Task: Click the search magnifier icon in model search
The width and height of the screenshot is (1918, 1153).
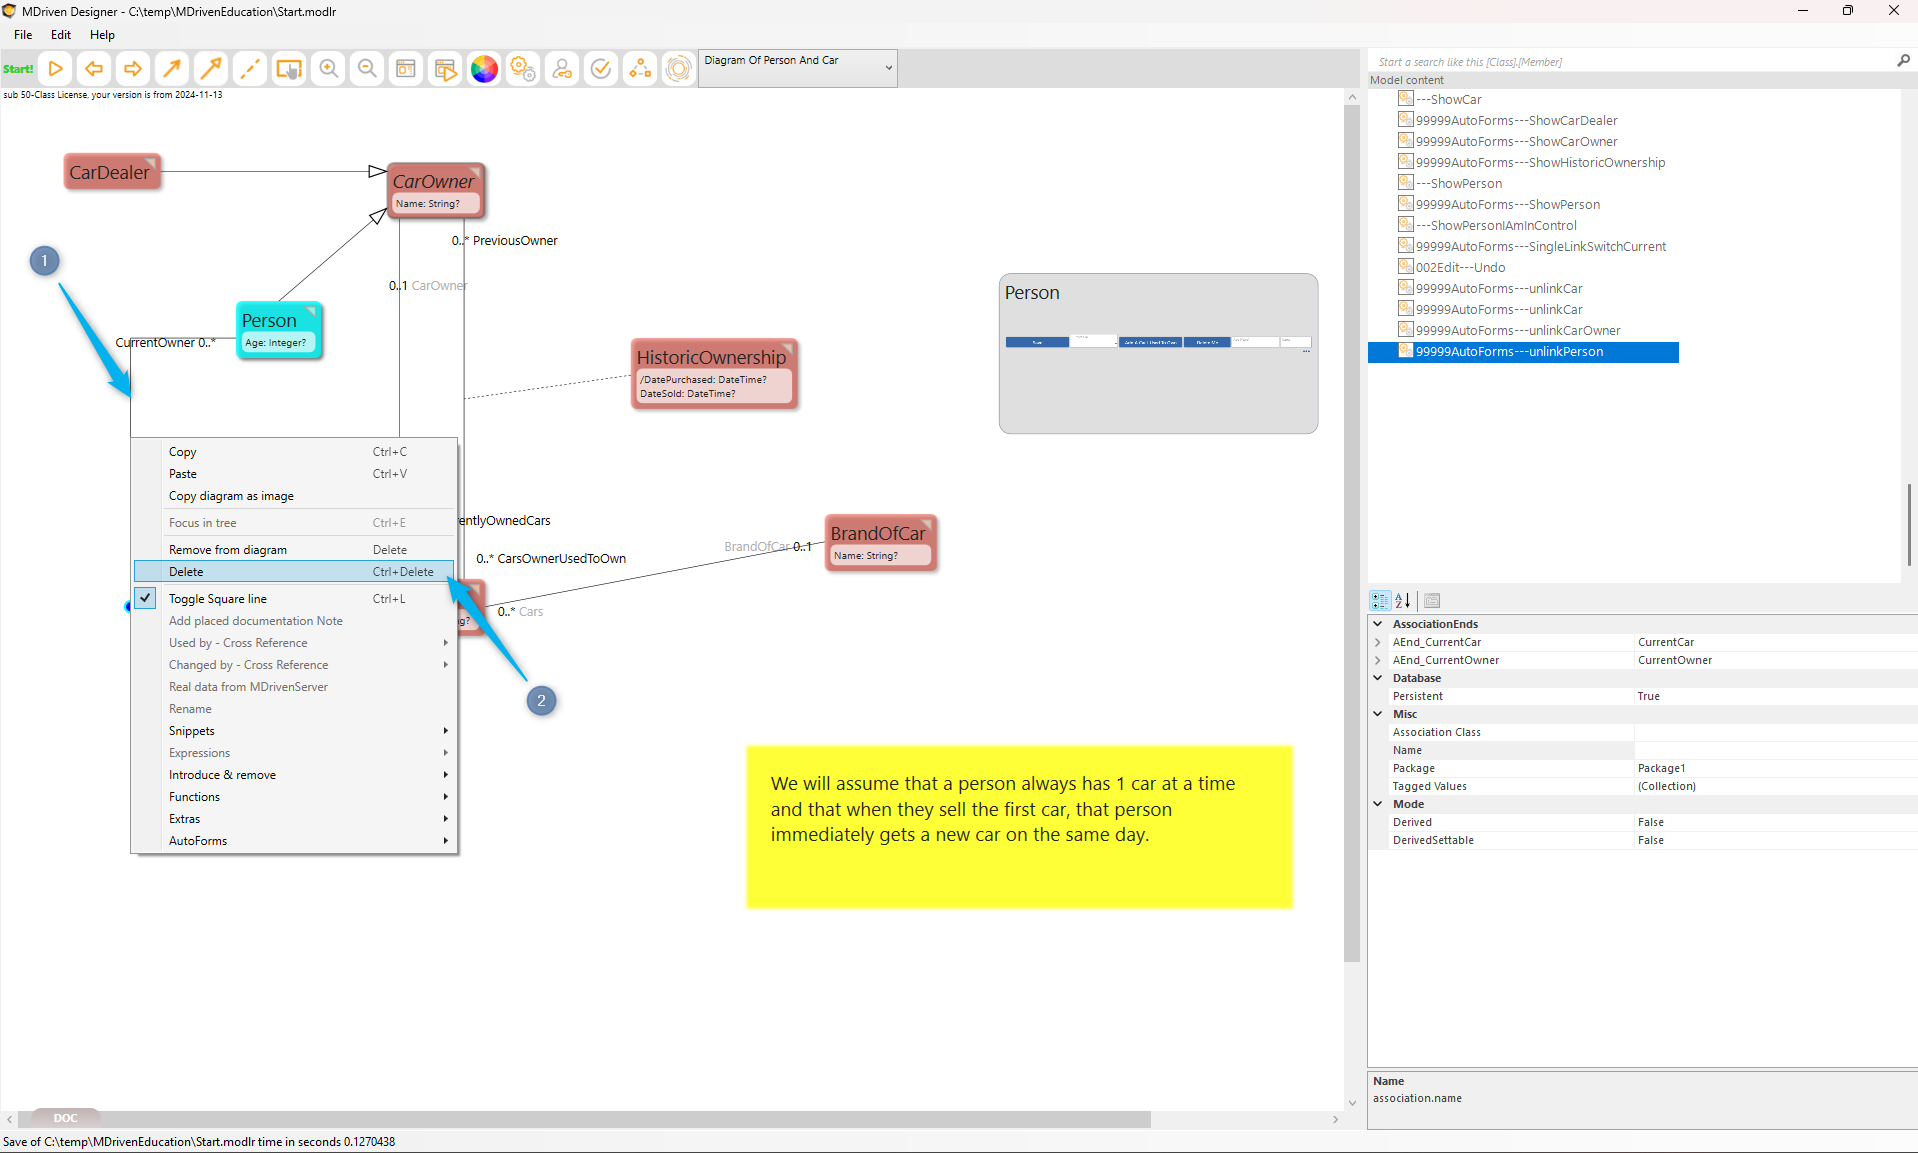Action: pyautogui.click(x=1903, y=61)
